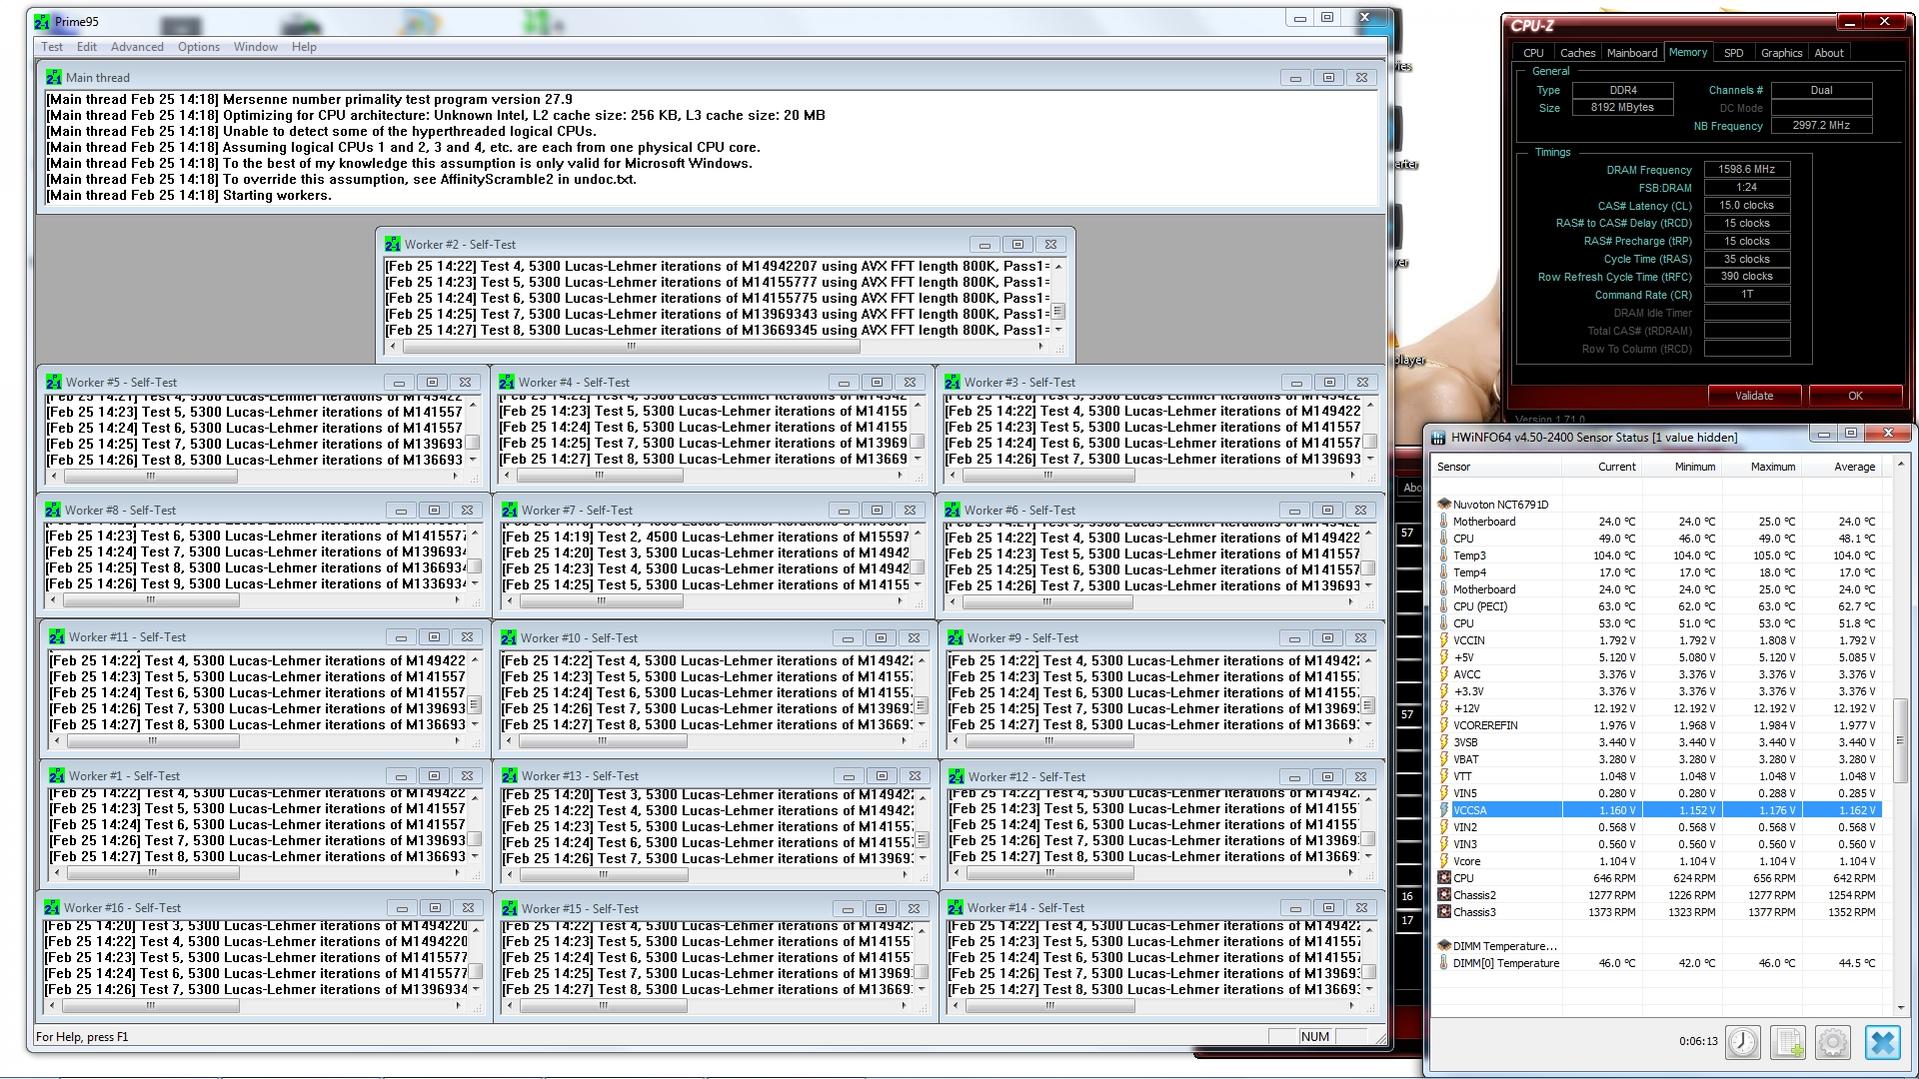Close the Worker #14 child window
Screen dimensions: 1919x1079
(1361, 908)
